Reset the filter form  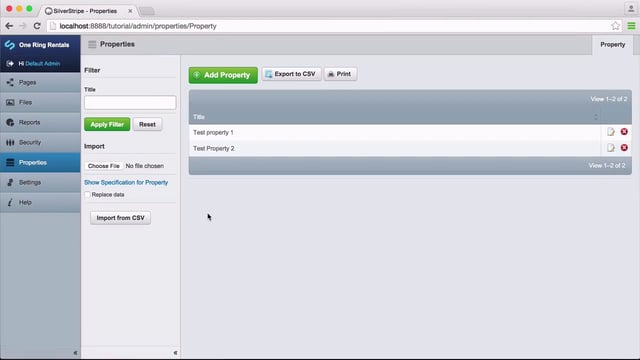point(147,124)
